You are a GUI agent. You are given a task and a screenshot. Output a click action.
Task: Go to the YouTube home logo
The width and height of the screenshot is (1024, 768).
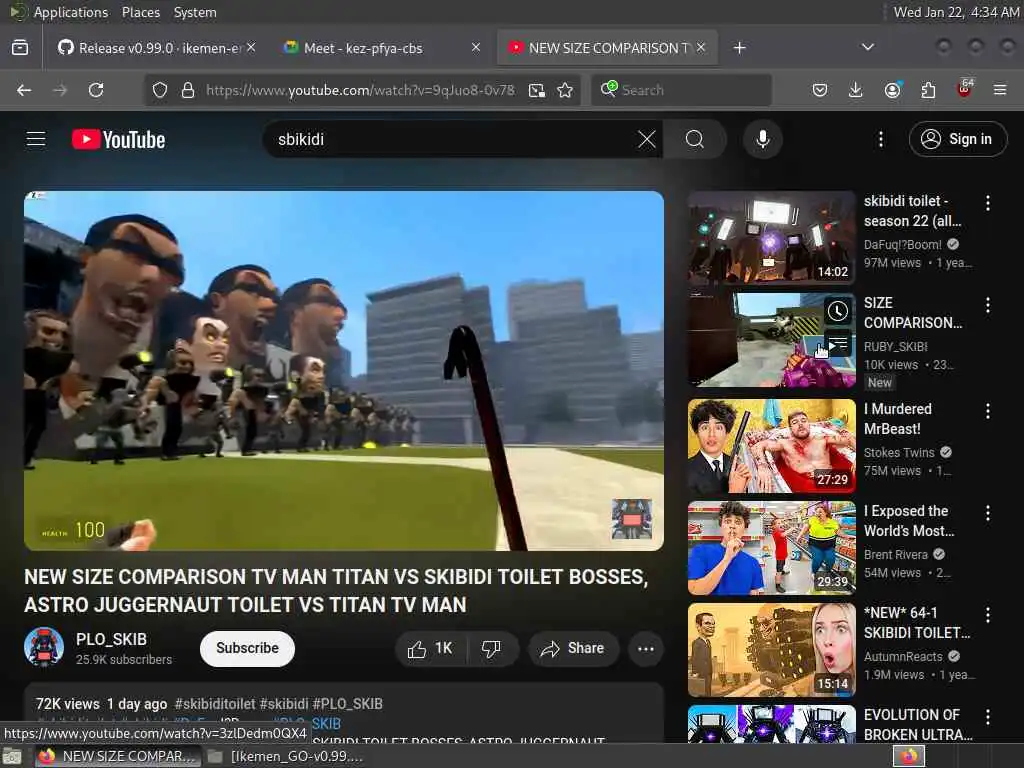click(x=118, y=139)
